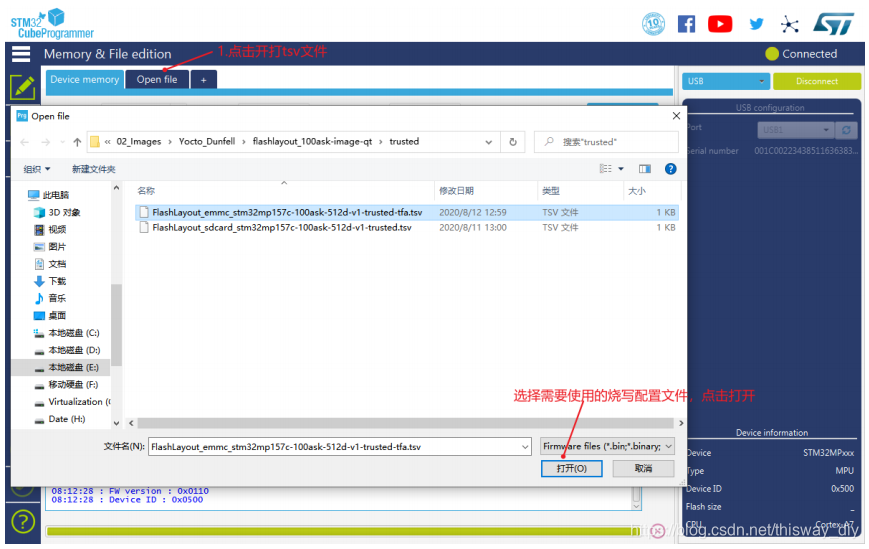The image size is (869, 549).
Task: Select 移动硬盘 (F:) drive
Action: [67, 384]
